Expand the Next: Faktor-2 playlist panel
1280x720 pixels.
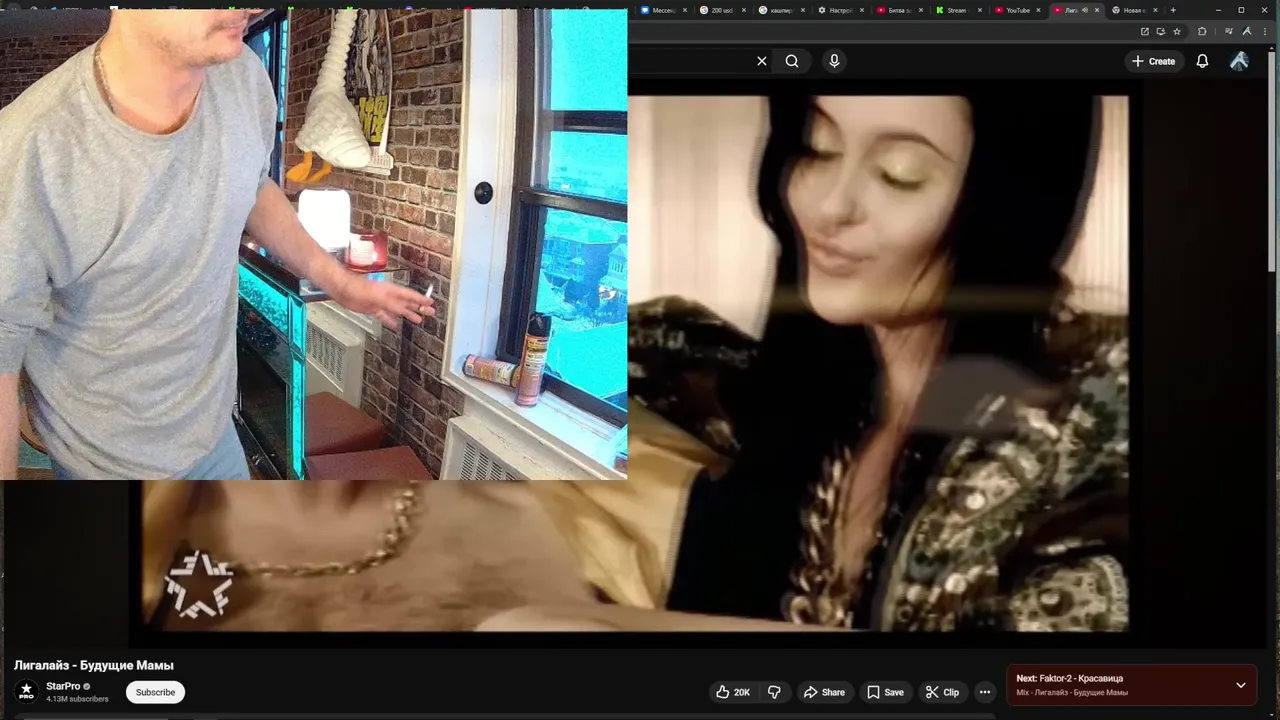(x=1241, y=685)
